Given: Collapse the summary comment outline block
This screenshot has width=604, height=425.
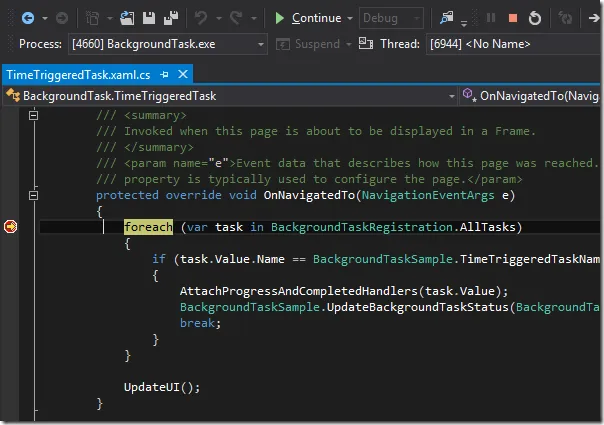Looking at the screenshot, I should coord(32,117).
